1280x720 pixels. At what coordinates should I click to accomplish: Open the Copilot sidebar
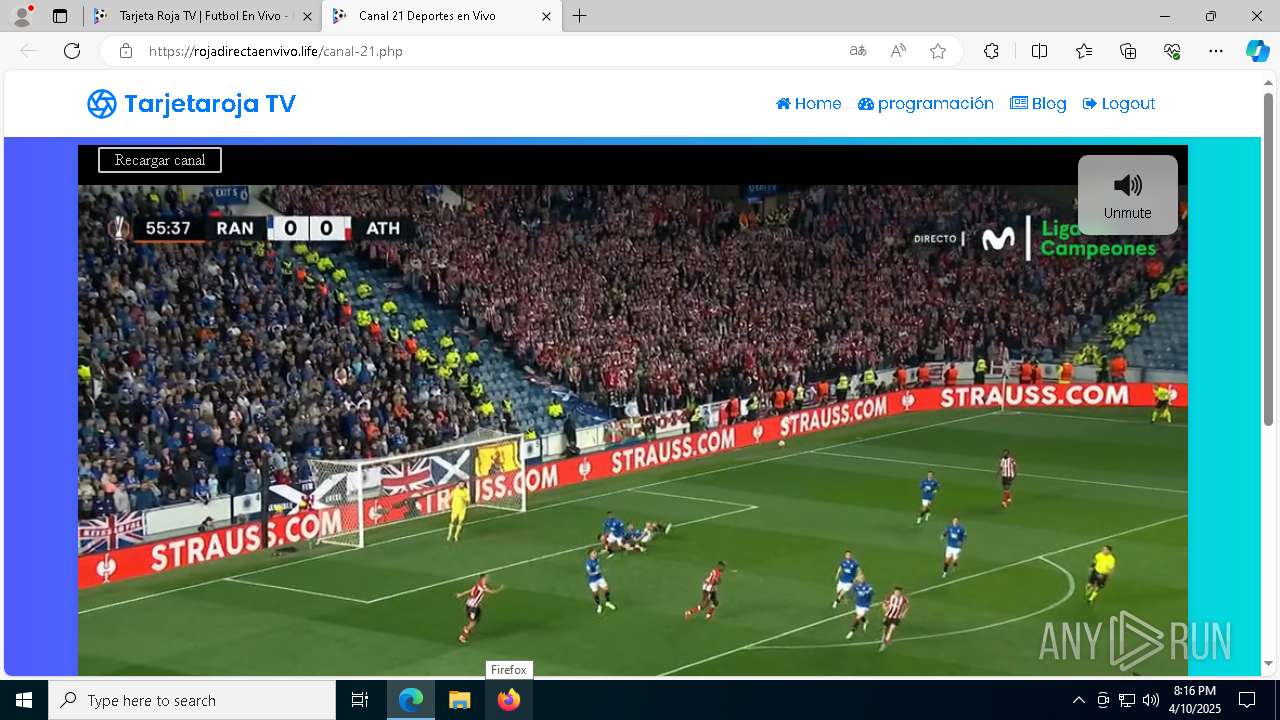(x=1257, y=51)
